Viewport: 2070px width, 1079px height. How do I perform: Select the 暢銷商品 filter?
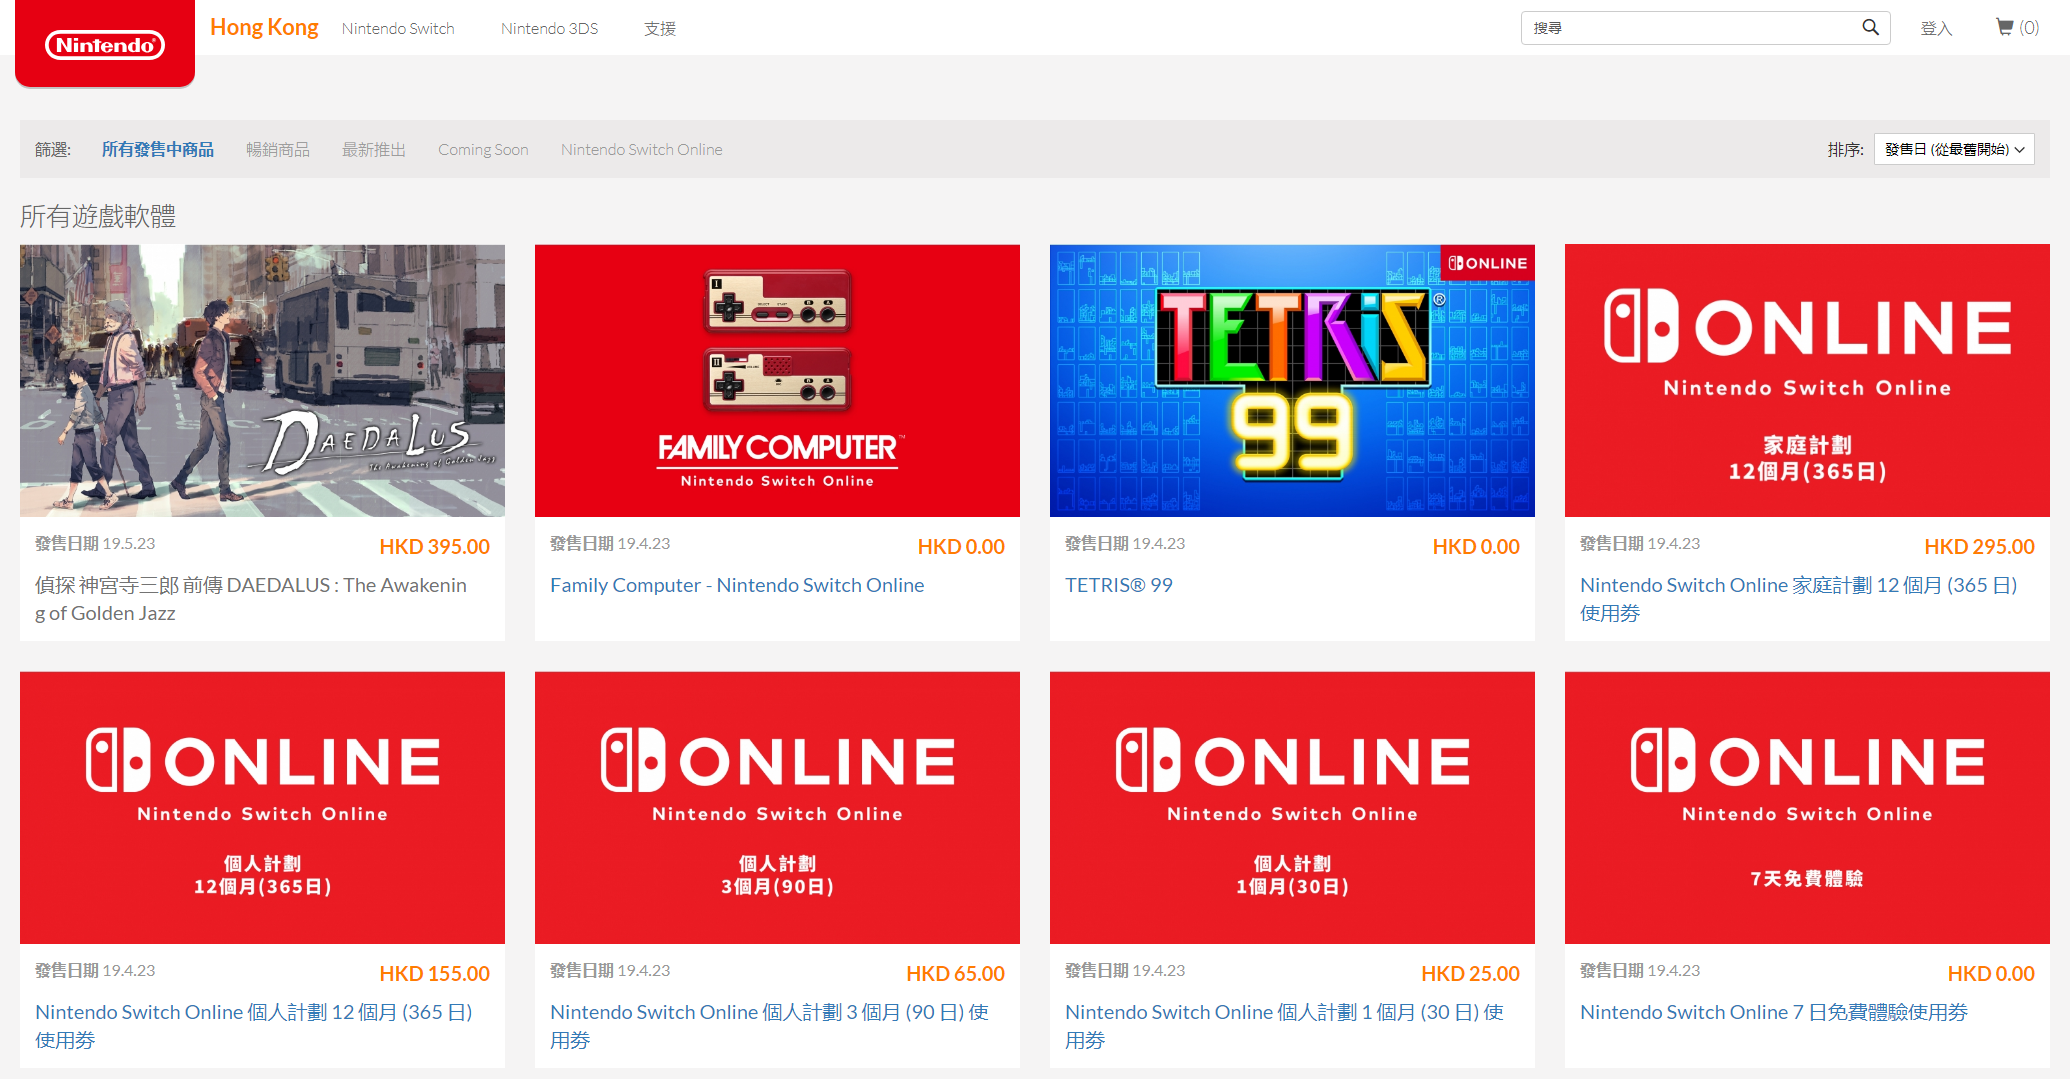point(278,149)
